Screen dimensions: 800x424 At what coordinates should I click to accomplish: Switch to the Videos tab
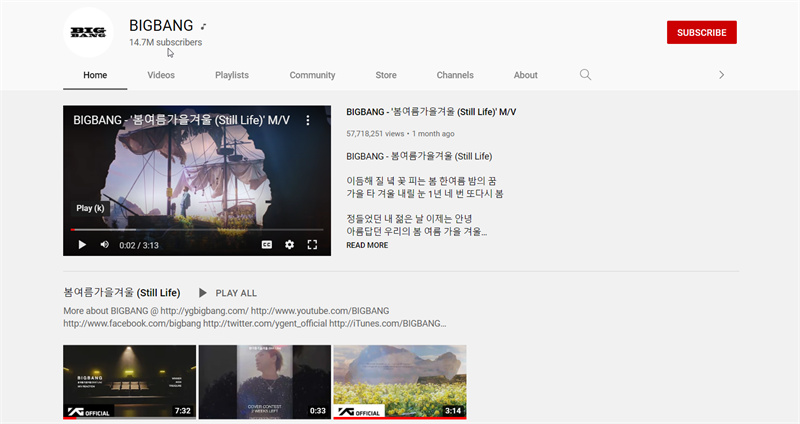tap(161, 75)
